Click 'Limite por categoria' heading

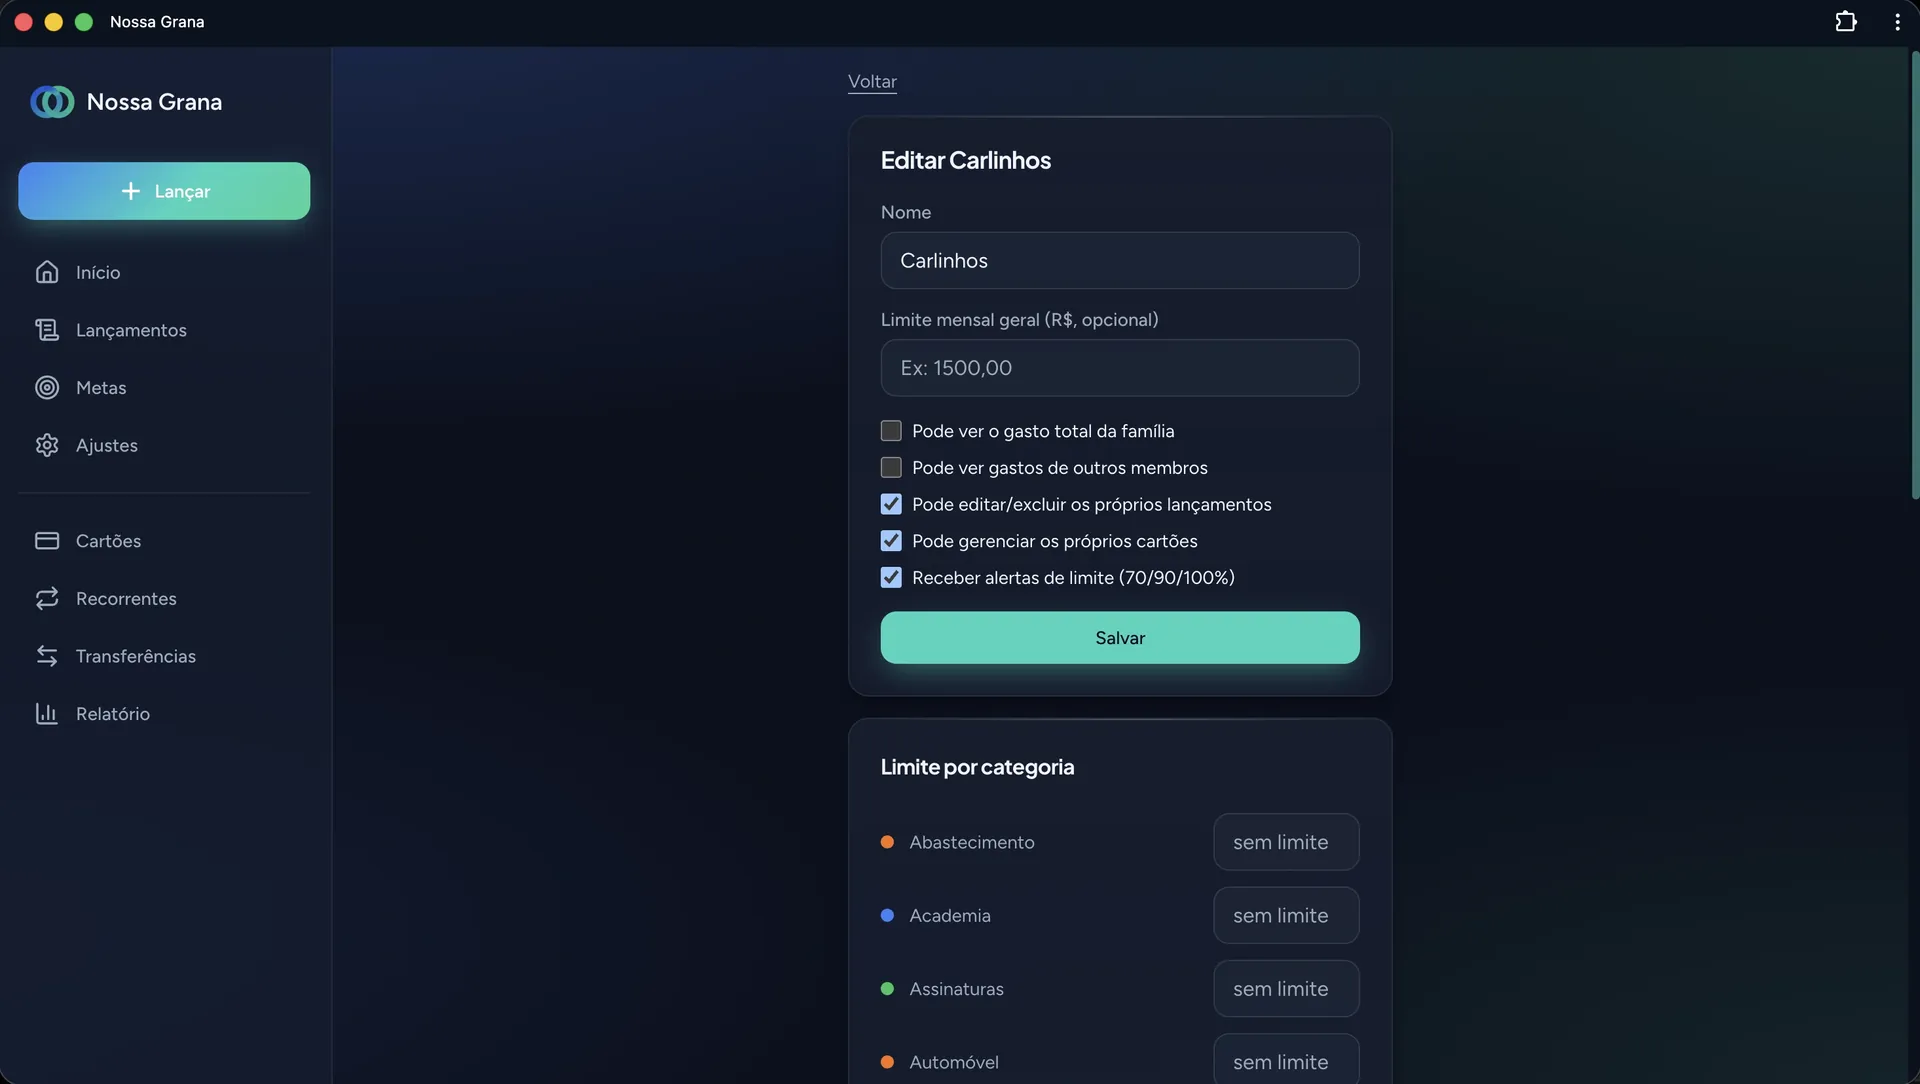pos(977,767)
